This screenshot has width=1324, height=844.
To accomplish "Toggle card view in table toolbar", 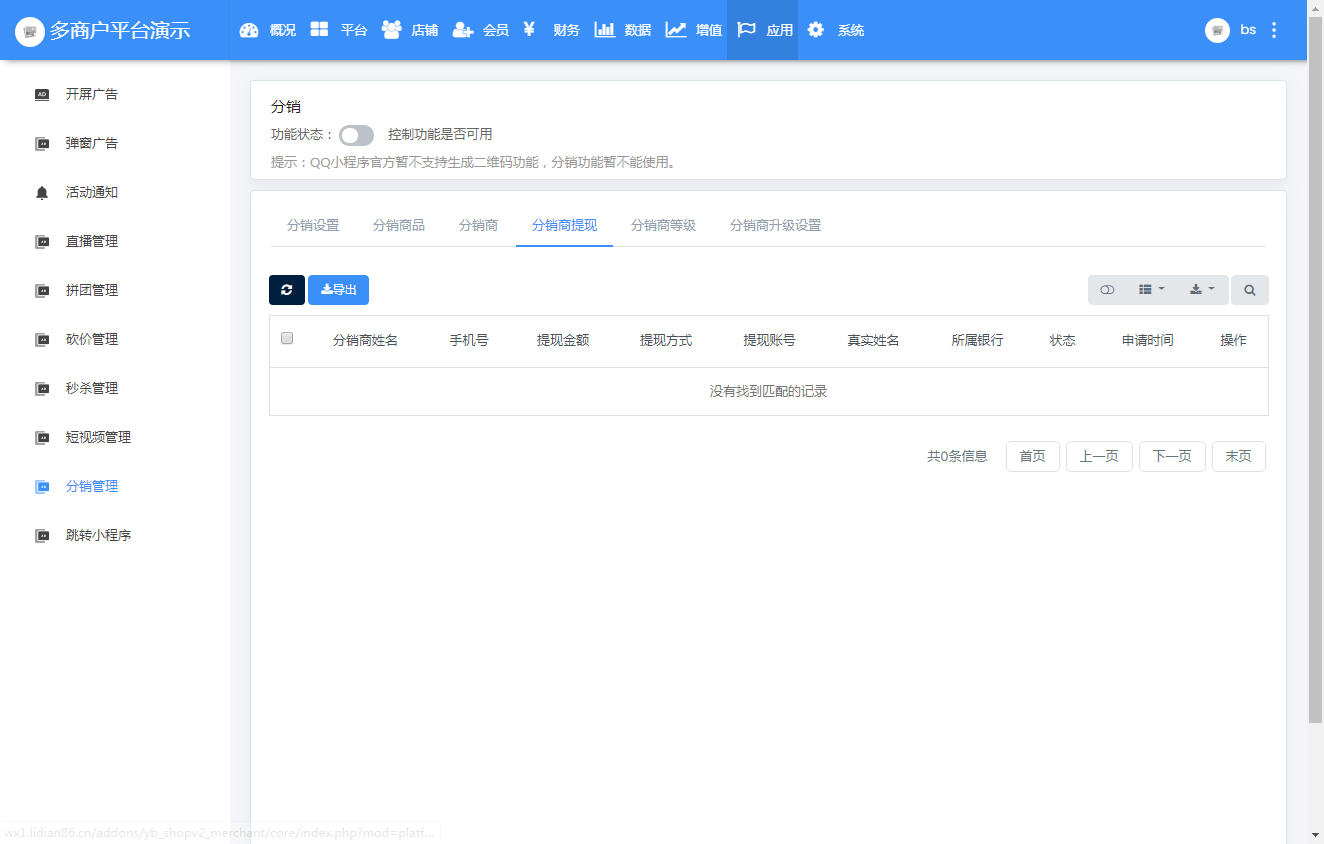I will tap(1107, 290).
